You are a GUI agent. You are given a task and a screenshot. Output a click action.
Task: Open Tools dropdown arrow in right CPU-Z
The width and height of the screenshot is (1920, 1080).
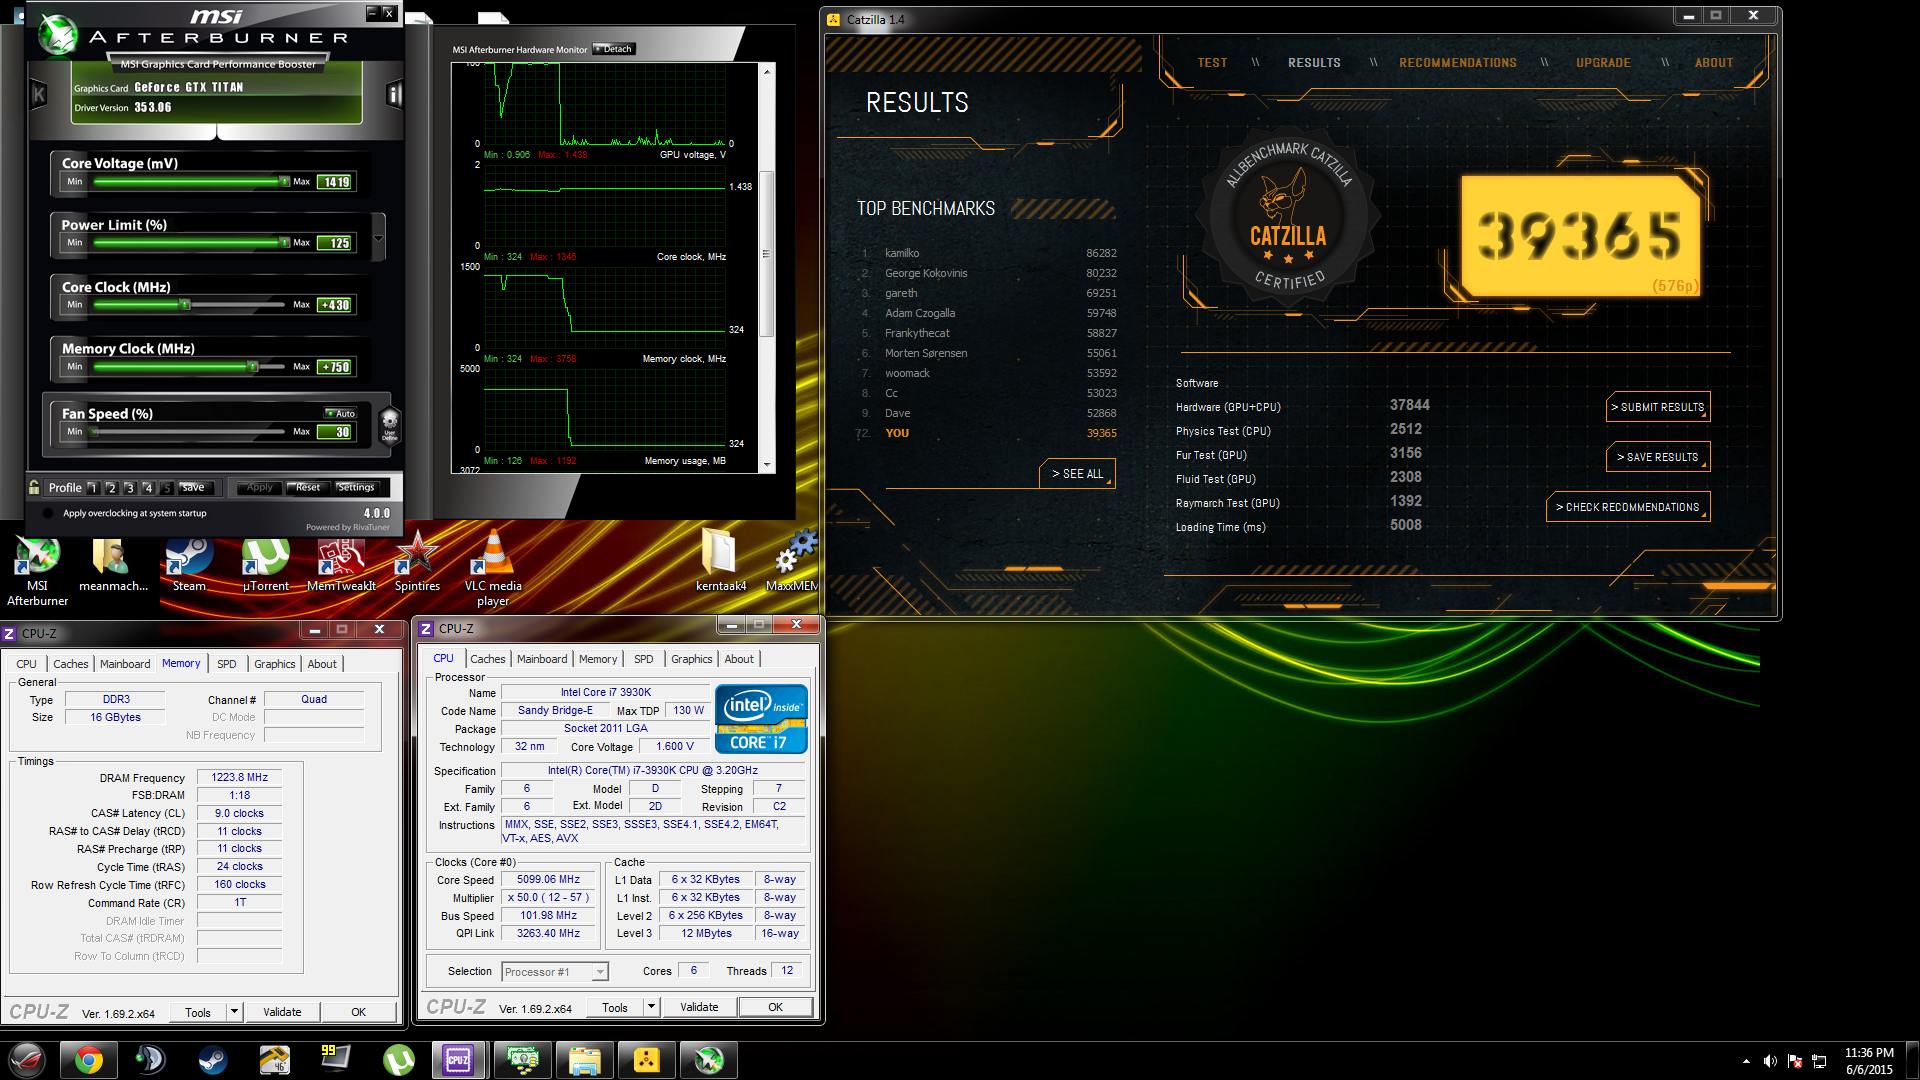(x=651, y=1007)
